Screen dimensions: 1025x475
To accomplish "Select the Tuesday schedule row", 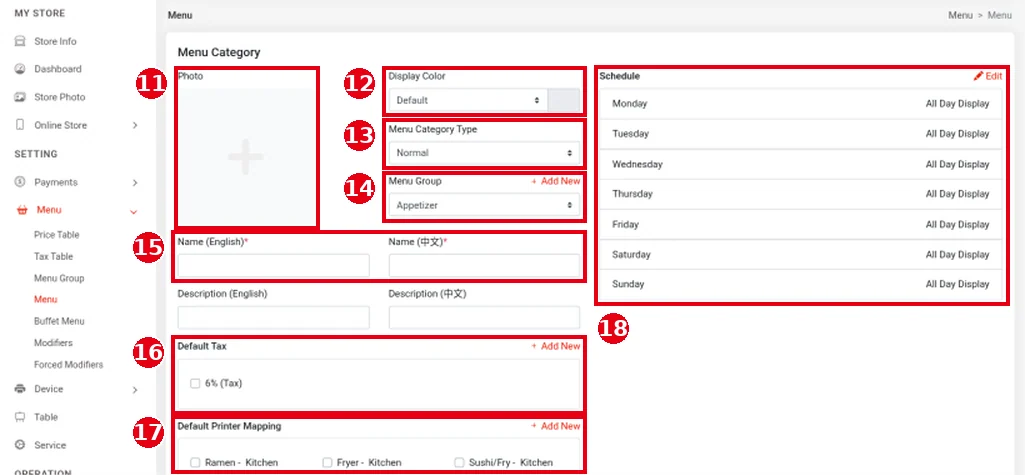I will coord(801,134).
